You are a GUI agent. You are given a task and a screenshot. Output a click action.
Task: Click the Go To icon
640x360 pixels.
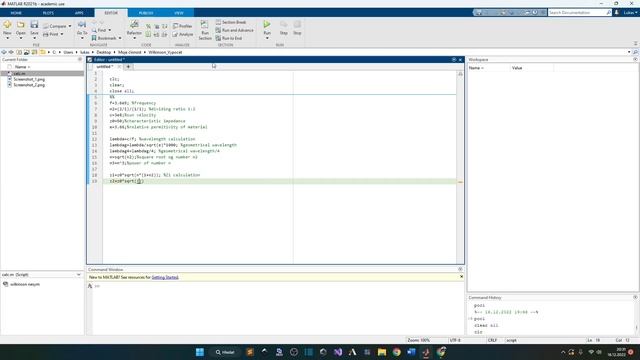click(x=82, y=25)
